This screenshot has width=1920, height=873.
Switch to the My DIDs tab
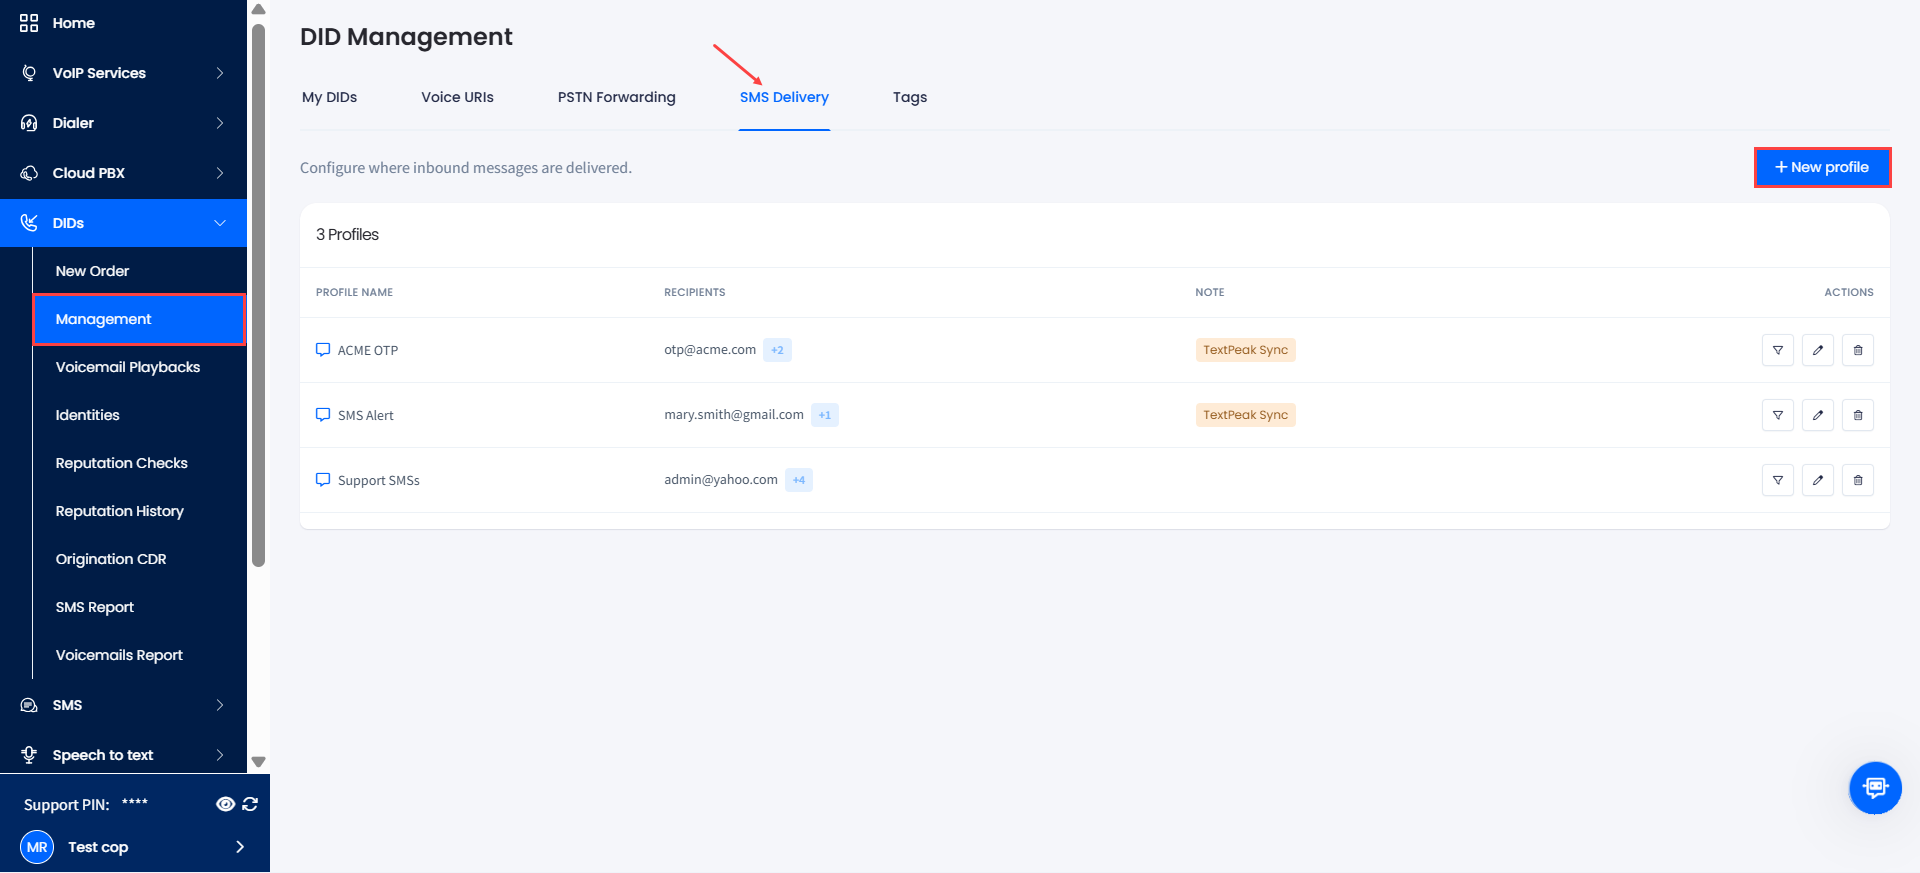tap(329, 97)
